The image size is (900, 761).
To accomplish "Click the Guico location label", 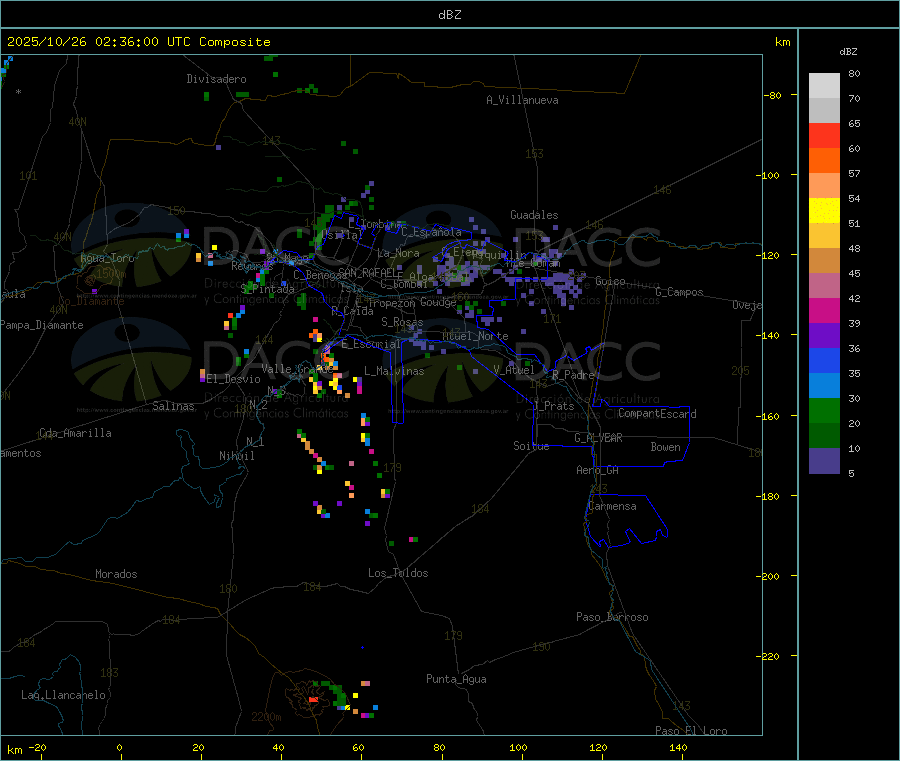I will click(x=610, y=281).
